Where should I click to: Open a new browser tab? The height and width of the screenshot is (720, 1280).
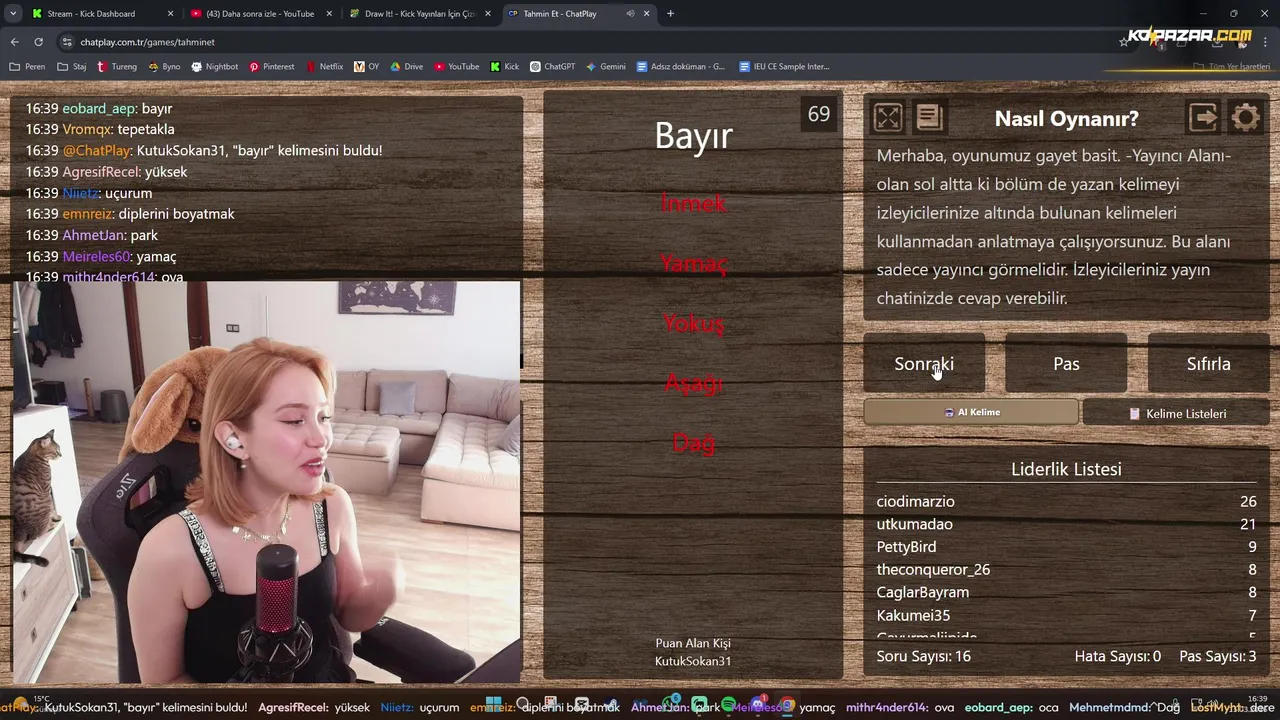point(670,14)
